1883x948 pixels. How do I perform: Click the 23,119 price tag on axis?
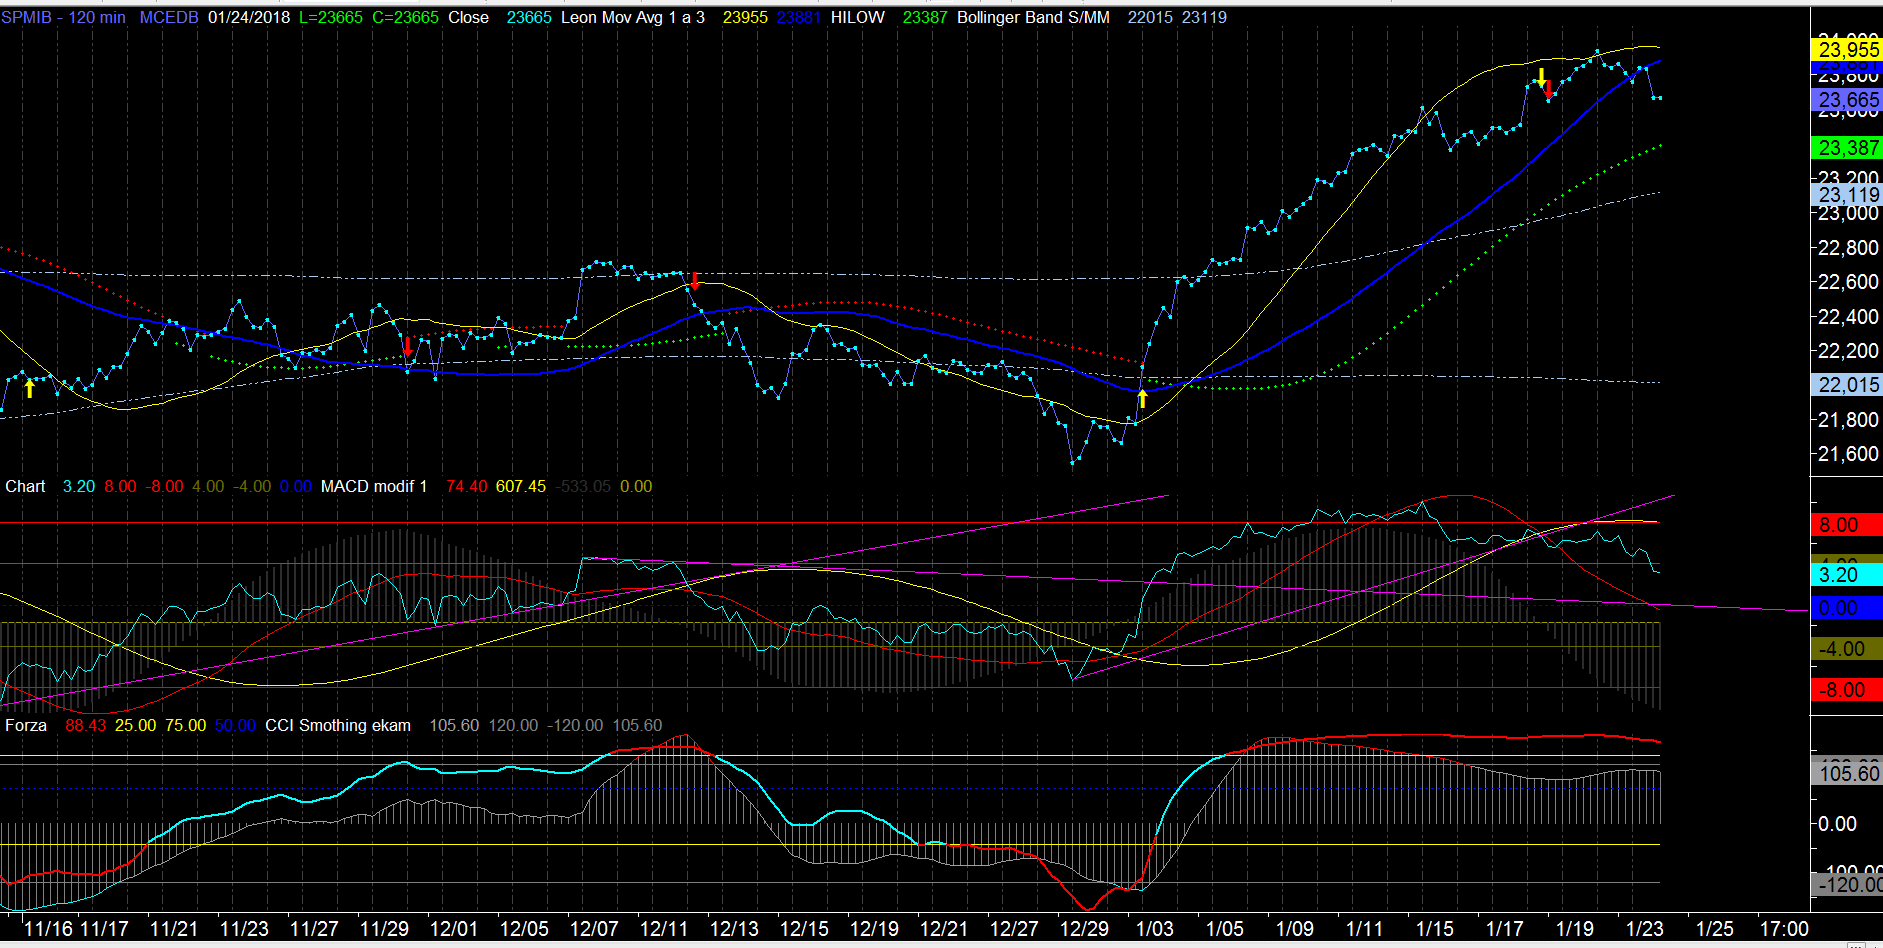click(1847, 195)
